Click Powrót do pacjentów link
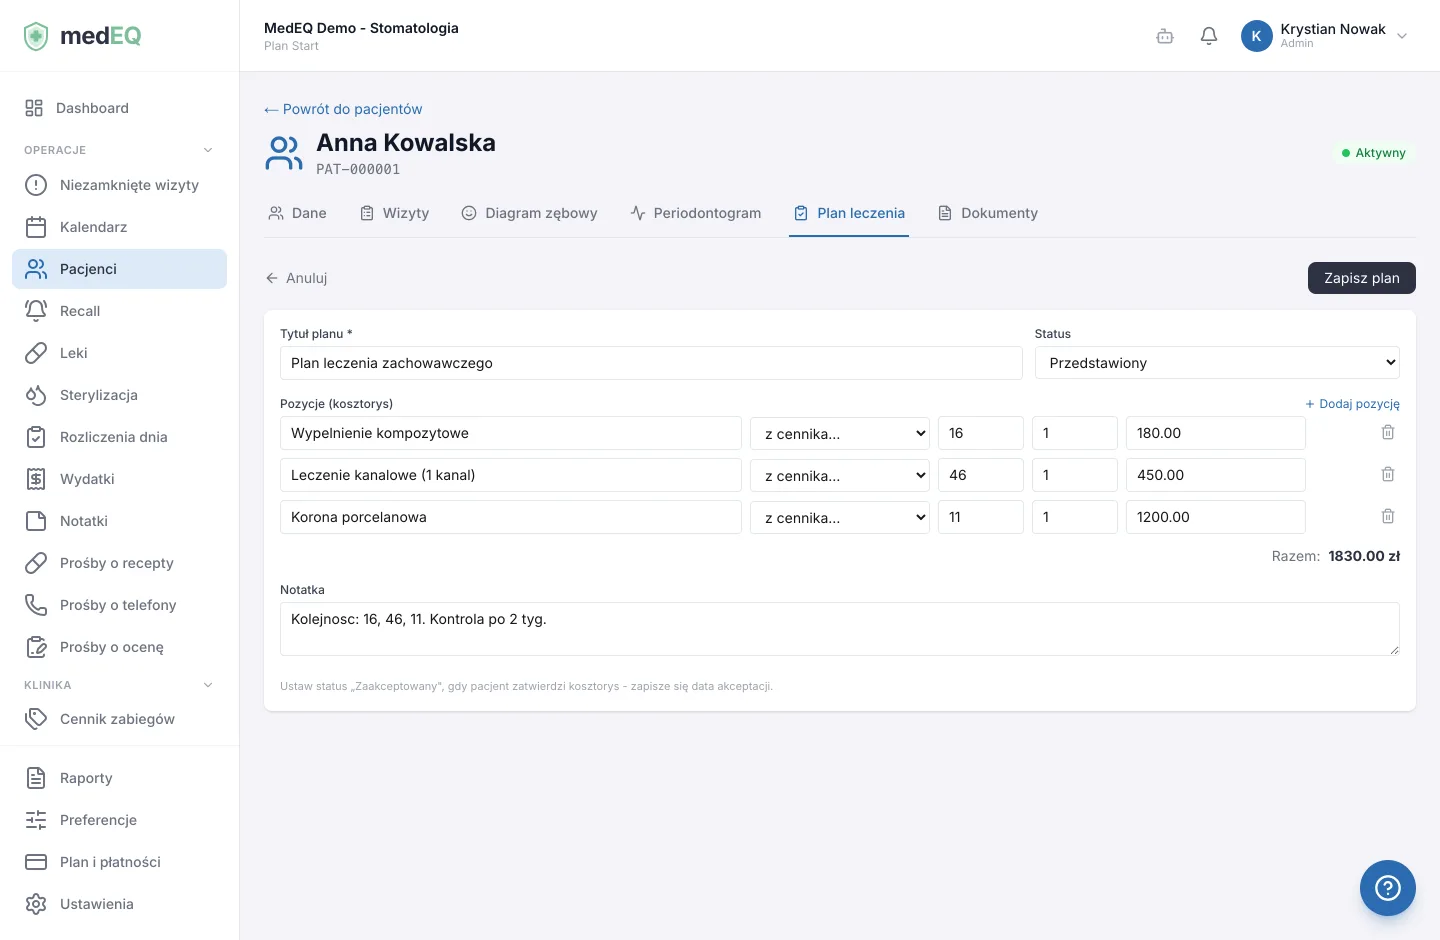The height and width of the screenshot is (940, 1440). tap(343, 109)
